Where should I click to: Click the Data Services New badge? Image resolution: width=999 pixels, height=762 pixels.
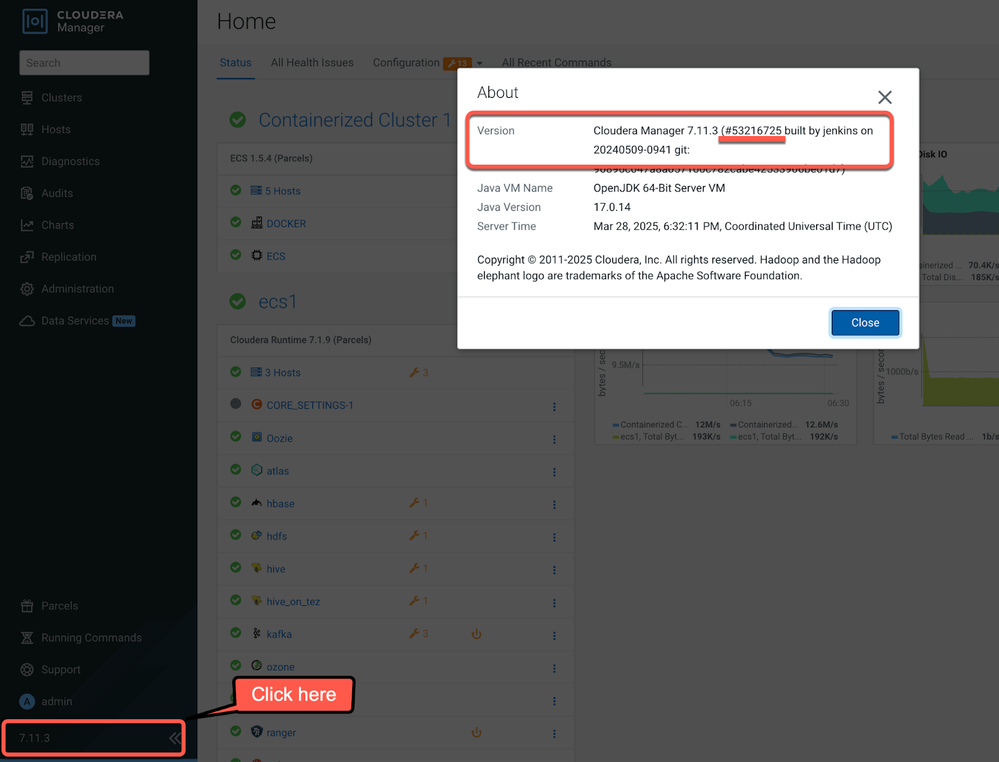click(x=124, y=320)
